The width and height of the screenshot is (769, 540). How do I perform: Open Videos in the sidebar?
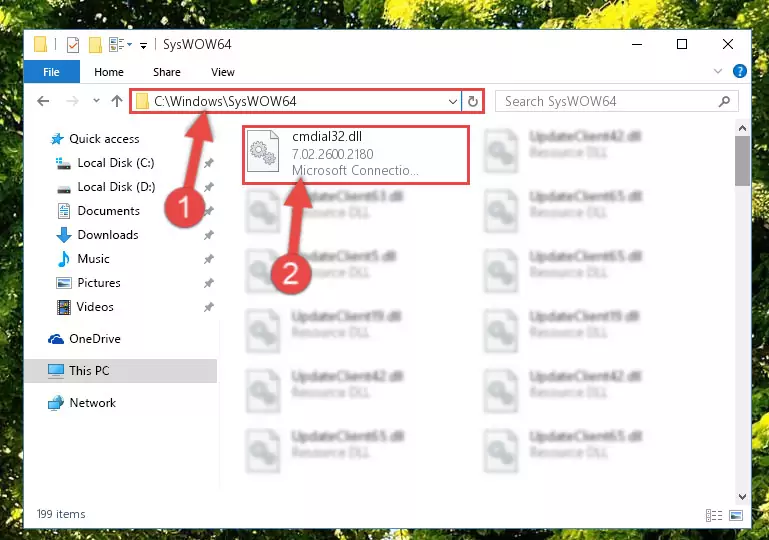[95, 307]
